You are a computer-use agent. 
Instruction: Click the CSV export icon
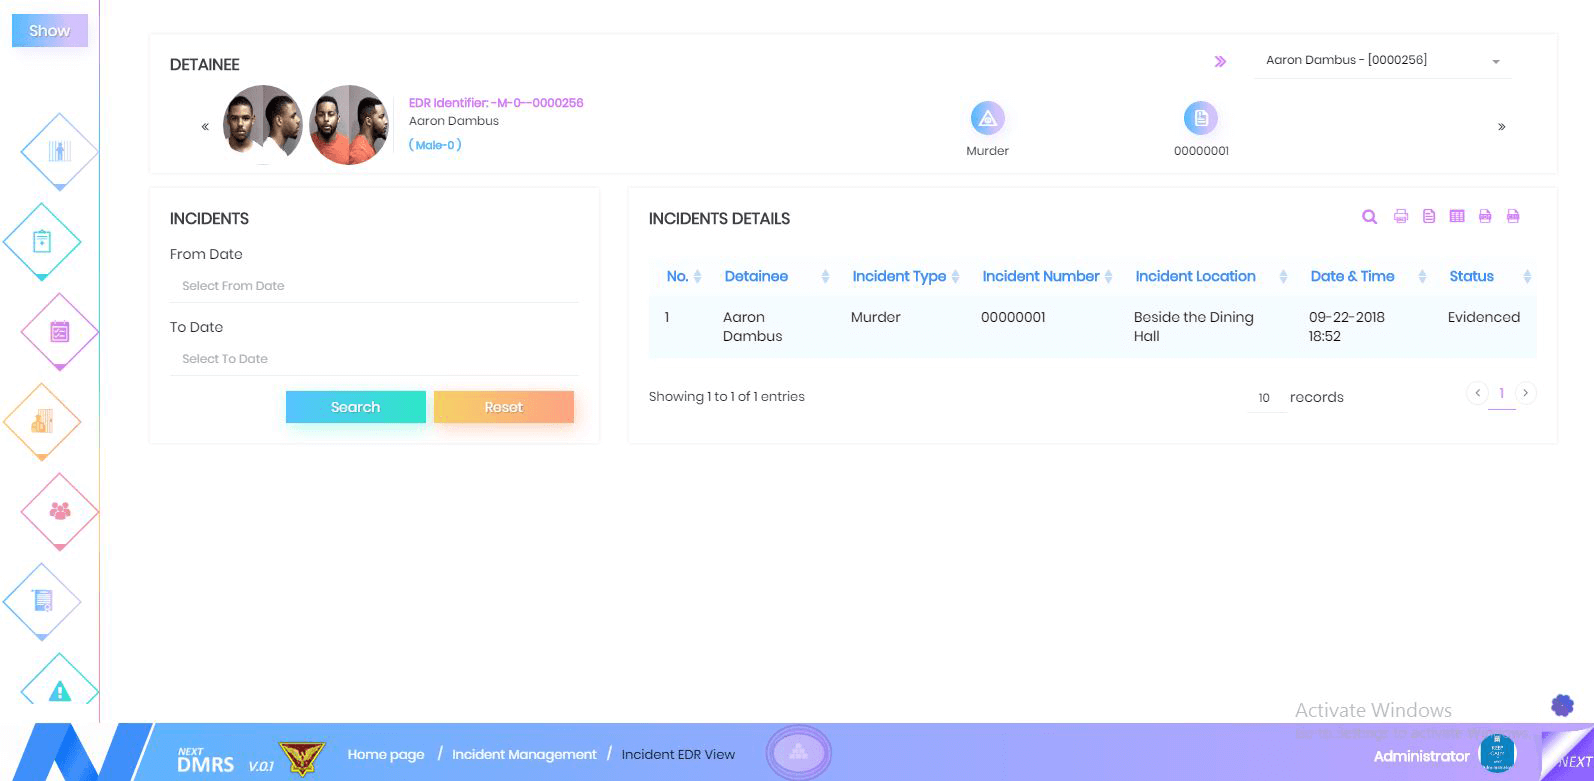pos(1513,216)
